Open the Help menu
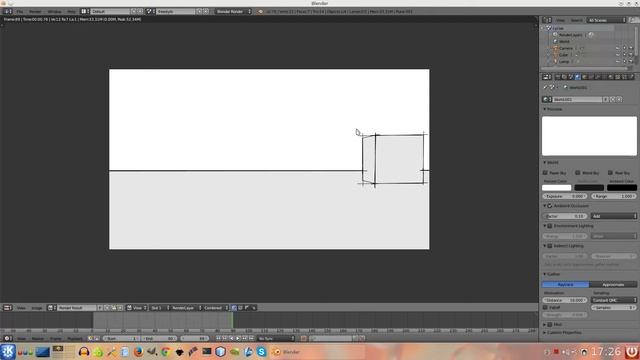Screen dimensions: 640x360 71,11
